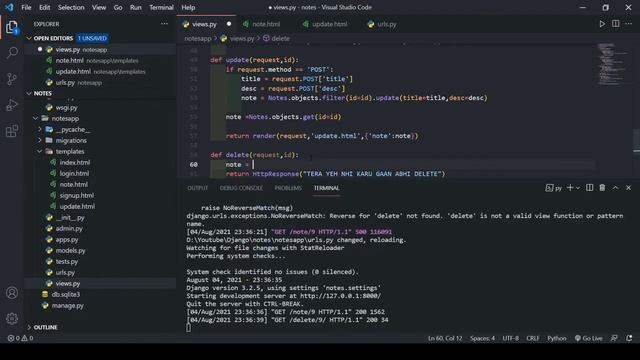Create a new terminal with plus icon
The image size is (640, 360).
pos(570,188)
